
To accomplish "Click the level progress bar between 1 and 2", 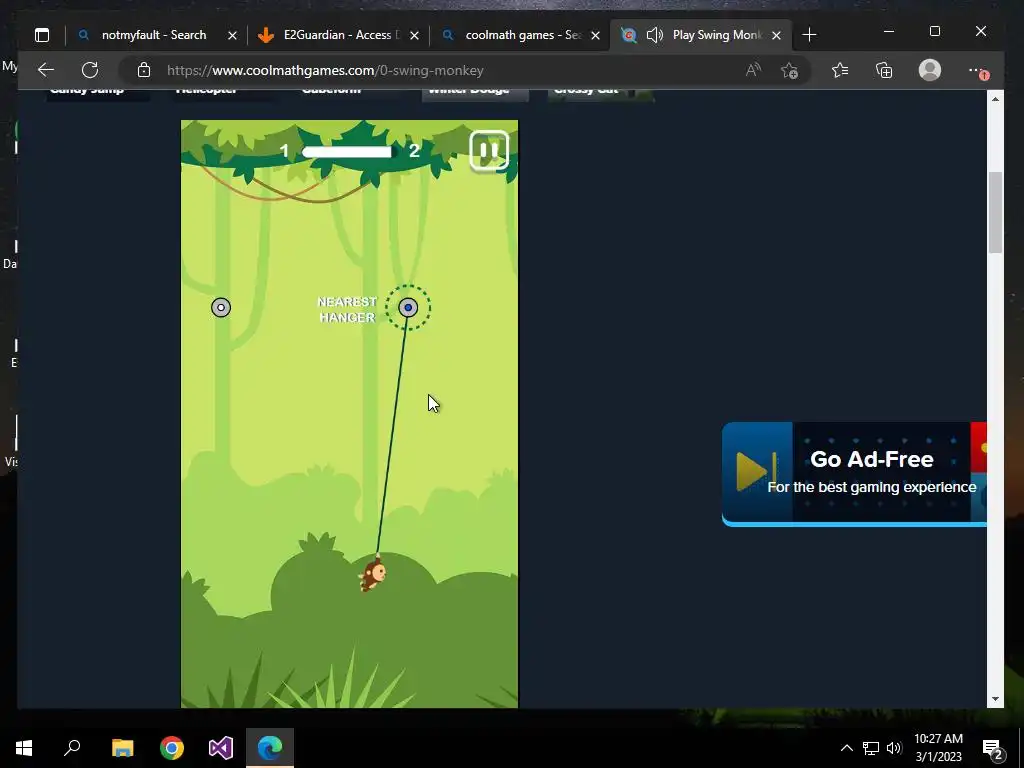I will [347, 152].
